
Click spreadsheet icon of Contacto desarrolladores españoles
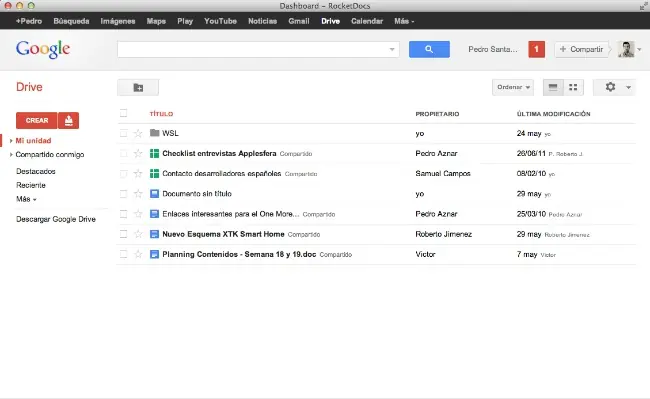pyautogui.click(x=154, y=173)
